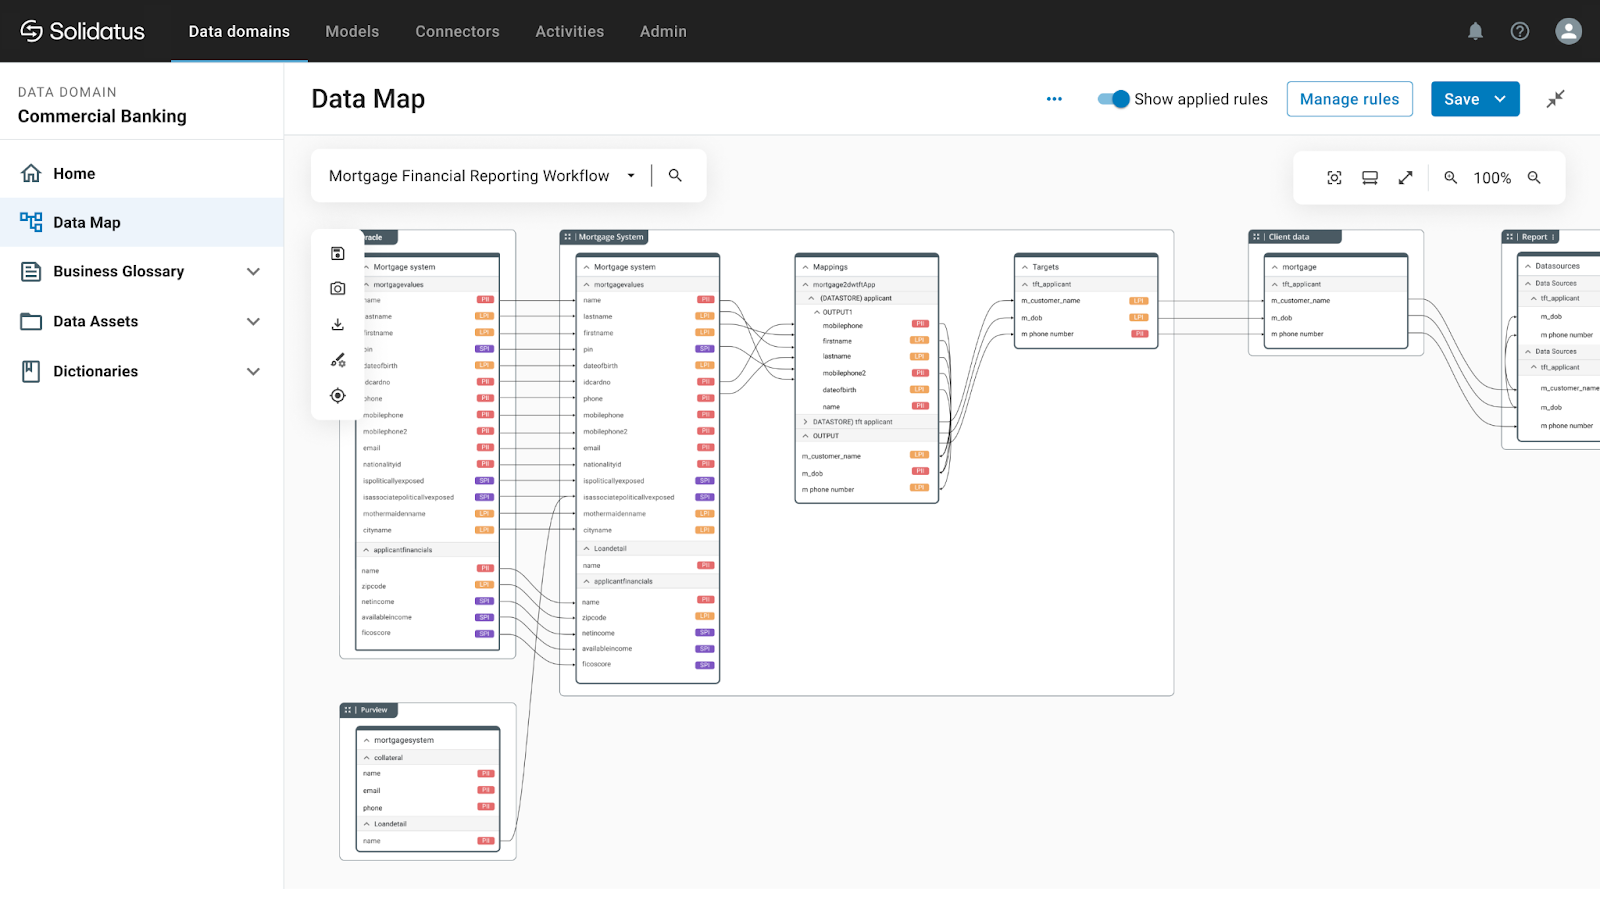Go to Home in the sidebar
Viewport: 1600px width, 900px height.
[x=142, y=173]
